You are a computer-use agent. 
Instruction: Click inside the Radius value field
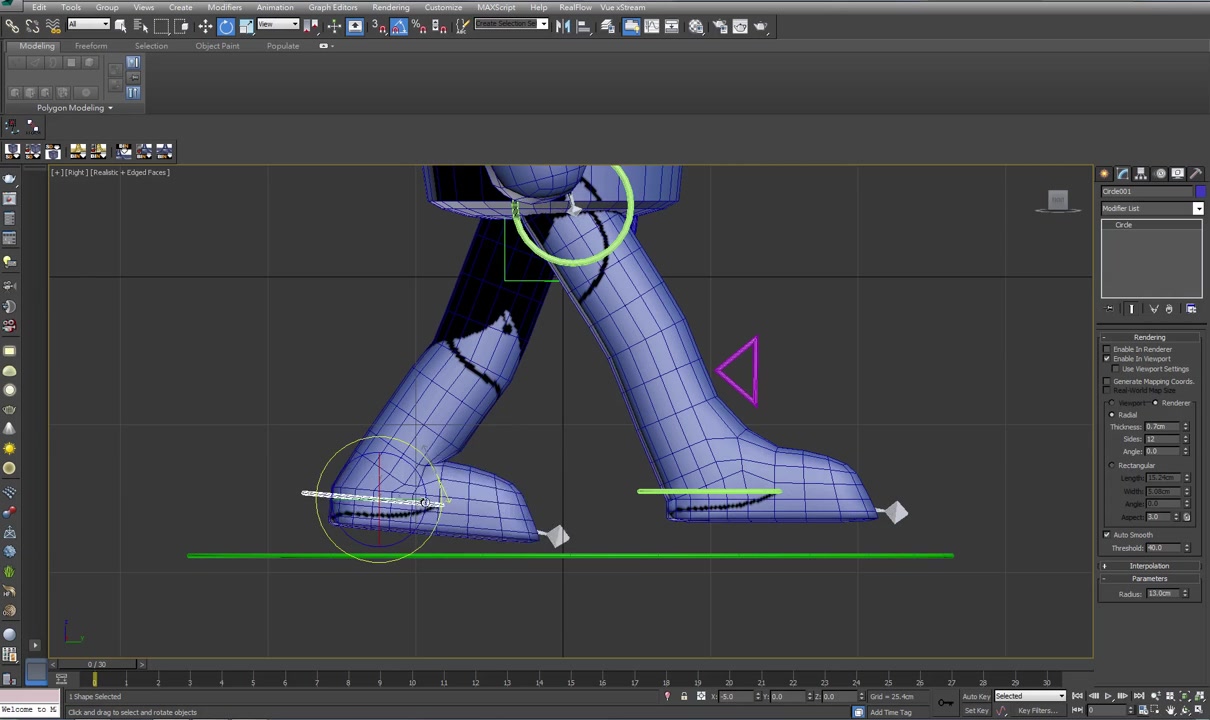[1163, 593]
